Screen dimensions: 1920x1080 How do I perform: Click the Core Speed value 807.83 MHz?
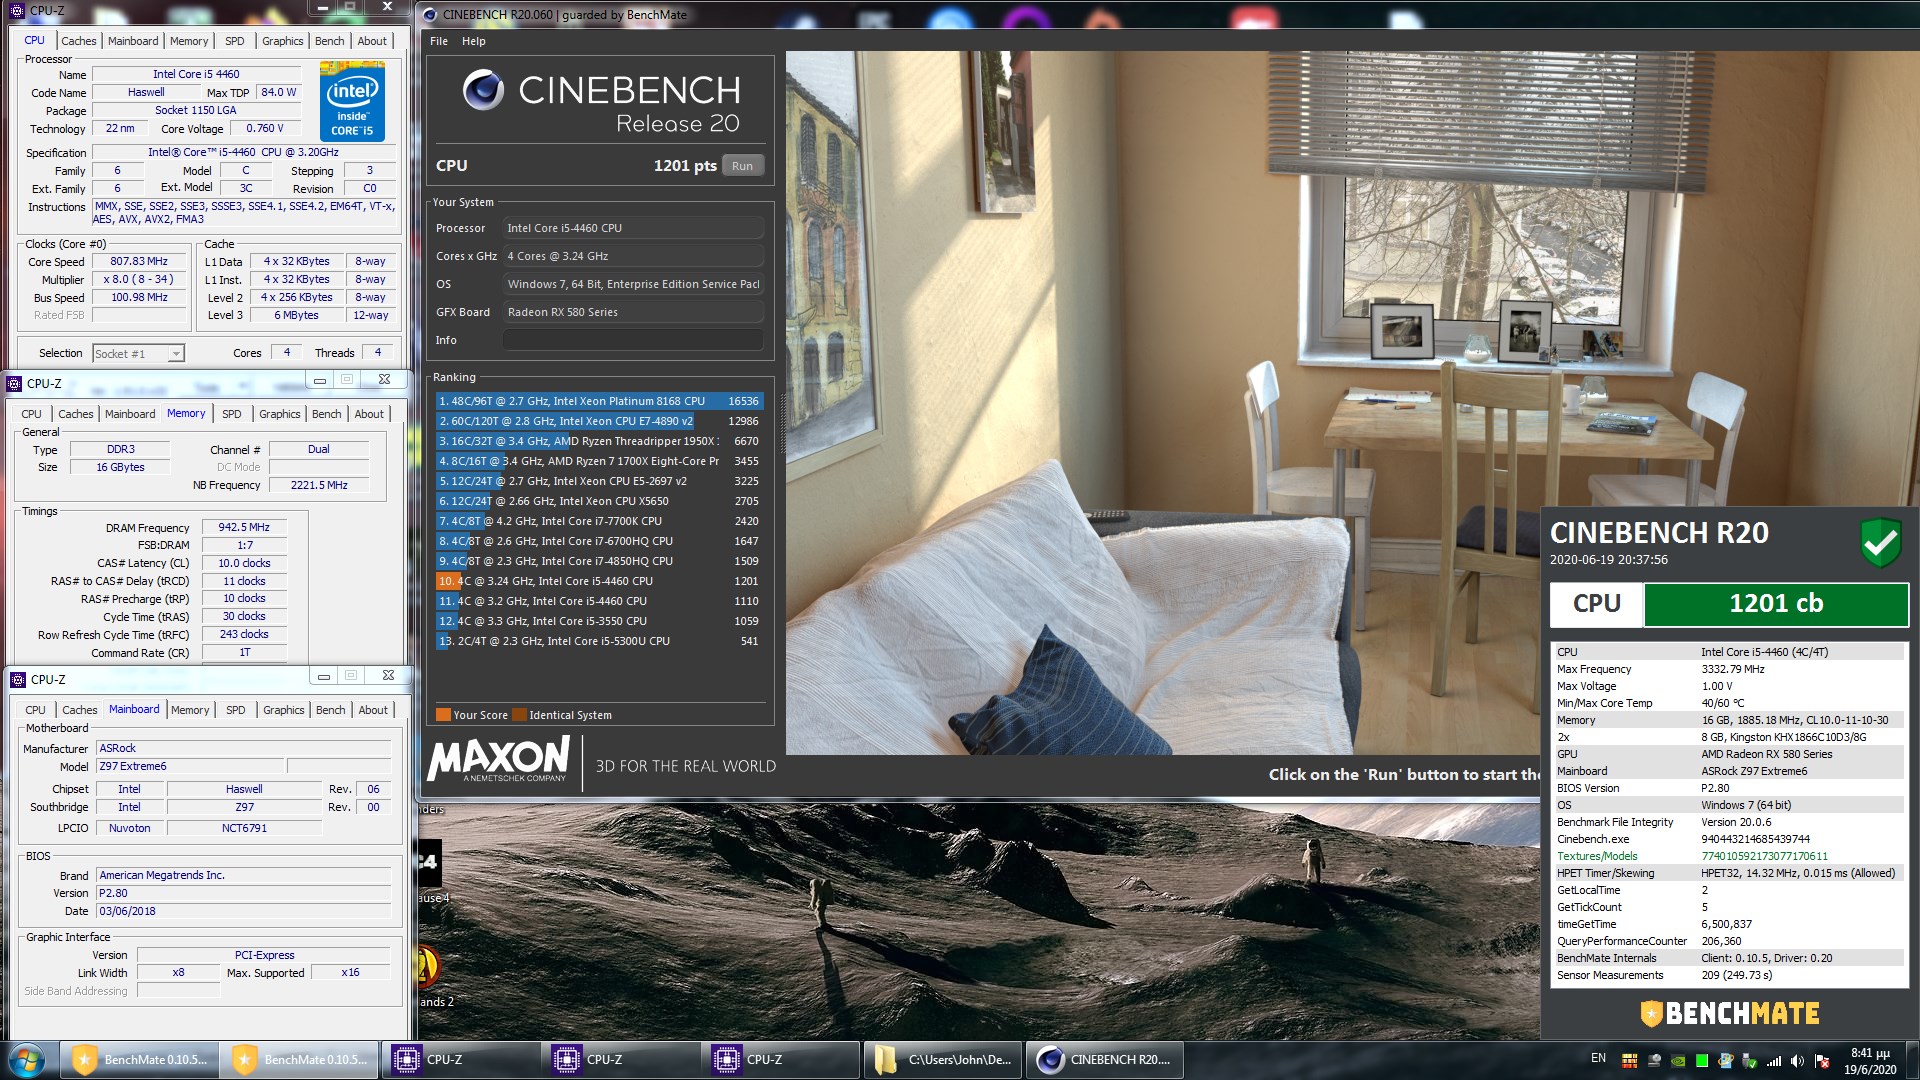(140, 261)
